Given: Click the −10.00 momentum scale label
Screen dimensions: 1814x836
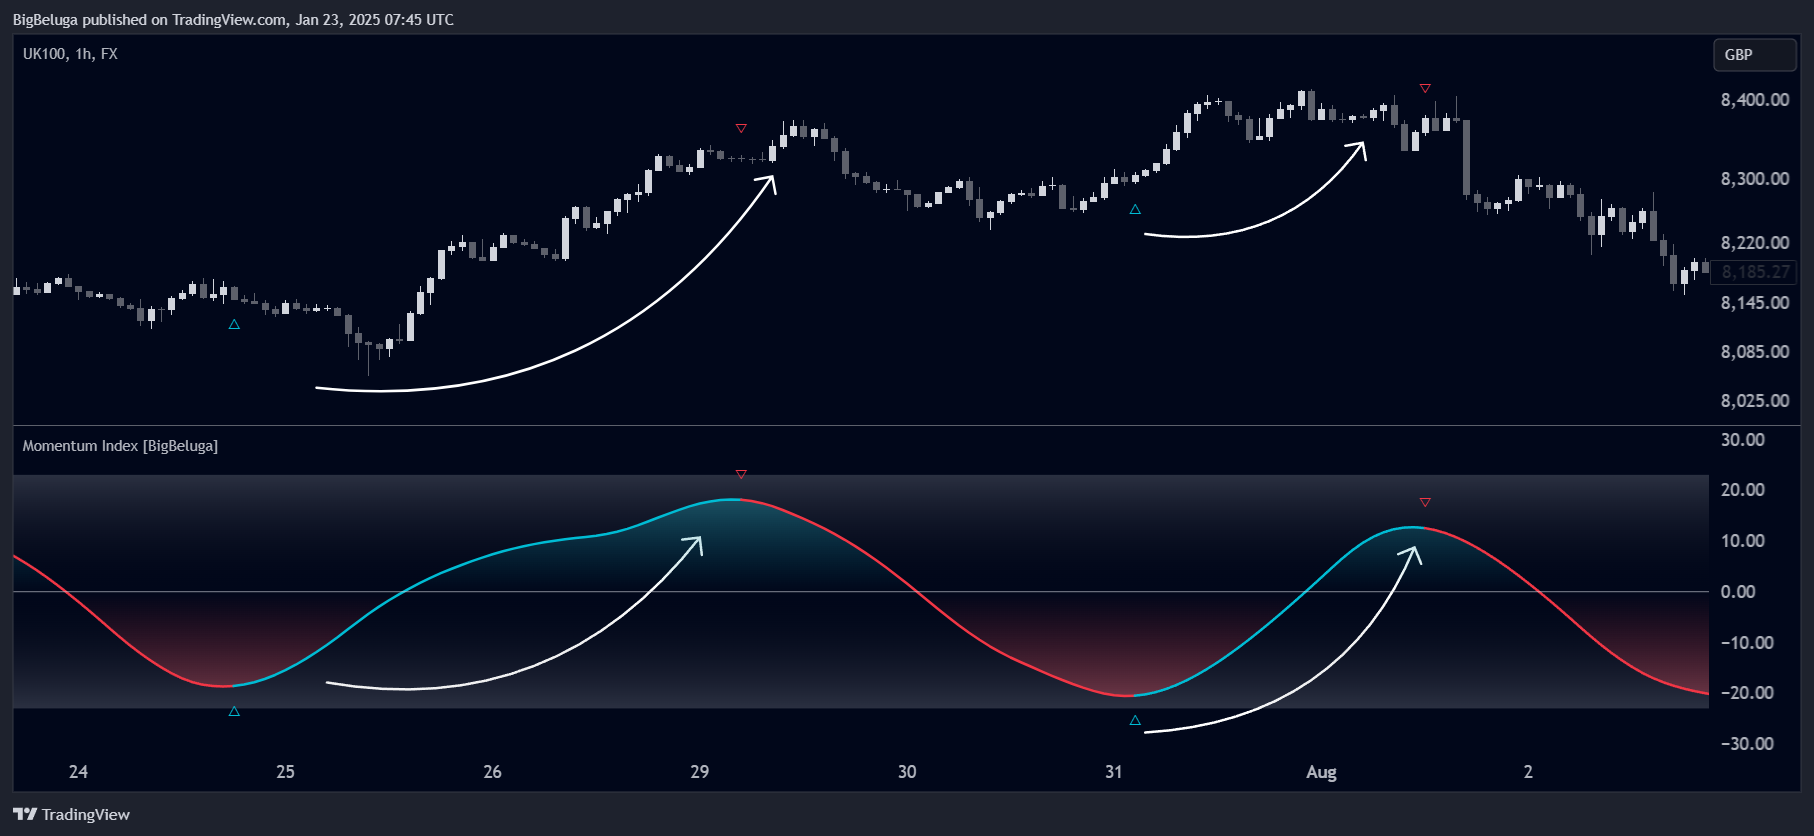Looking at the screenshot, I should click(x=1747, y=643).
